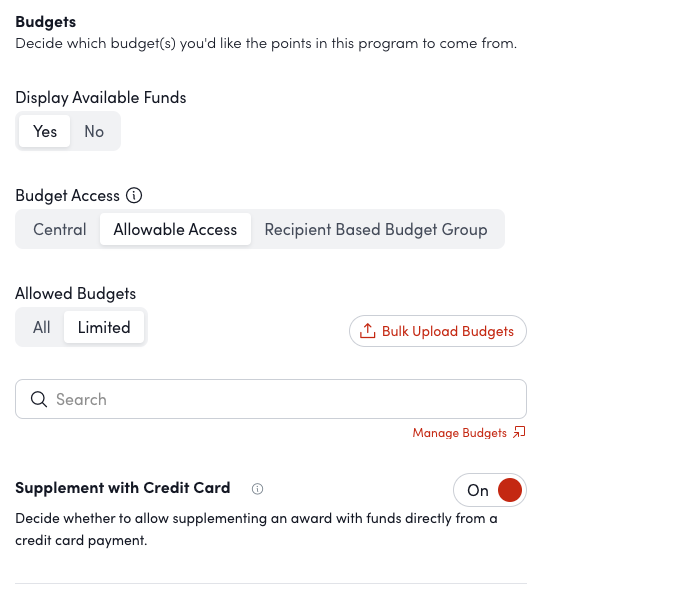
Task: Set Allowed Budgets to All
Action: [x=41, y=327]
